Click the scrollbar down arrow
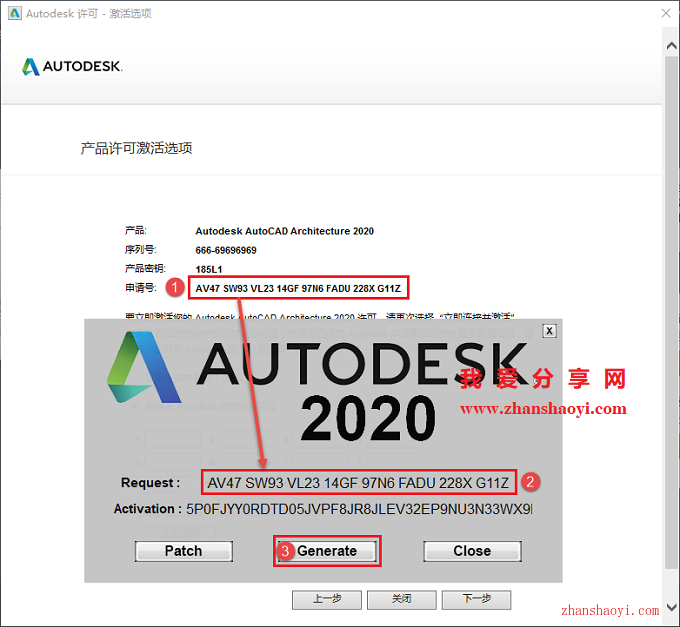Viewport: 680px width, 627px height. tap(671, 607)
